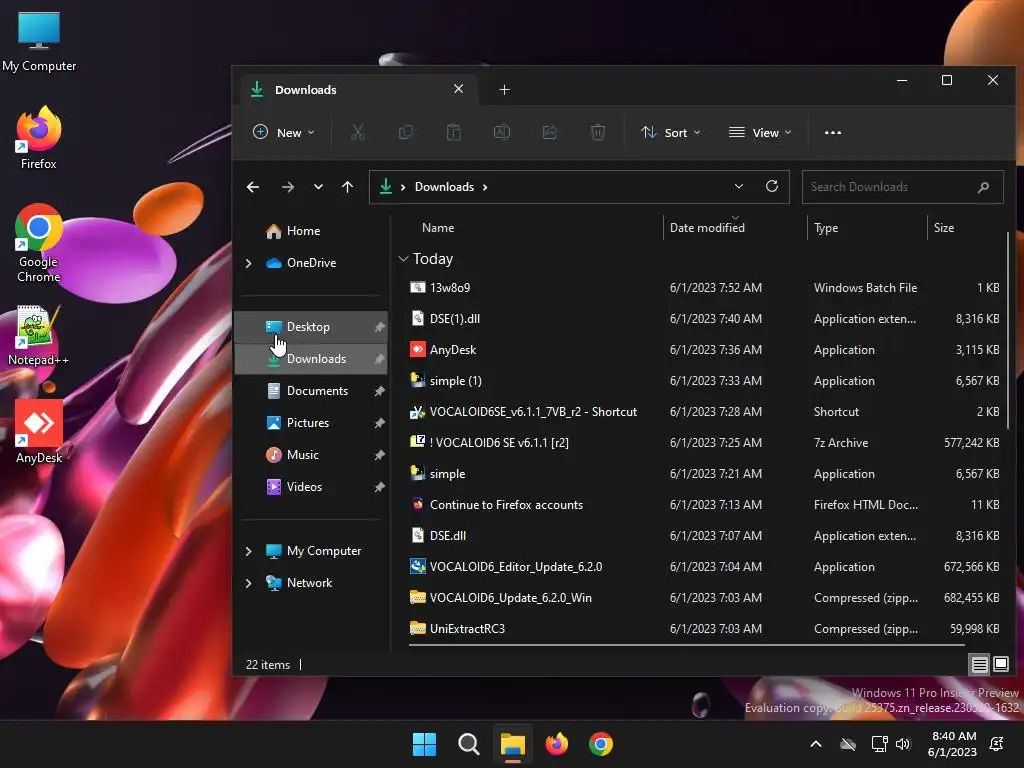1024x768 pixels.
Task: Collapse the Today group
Action: click(x=404, y=259)
